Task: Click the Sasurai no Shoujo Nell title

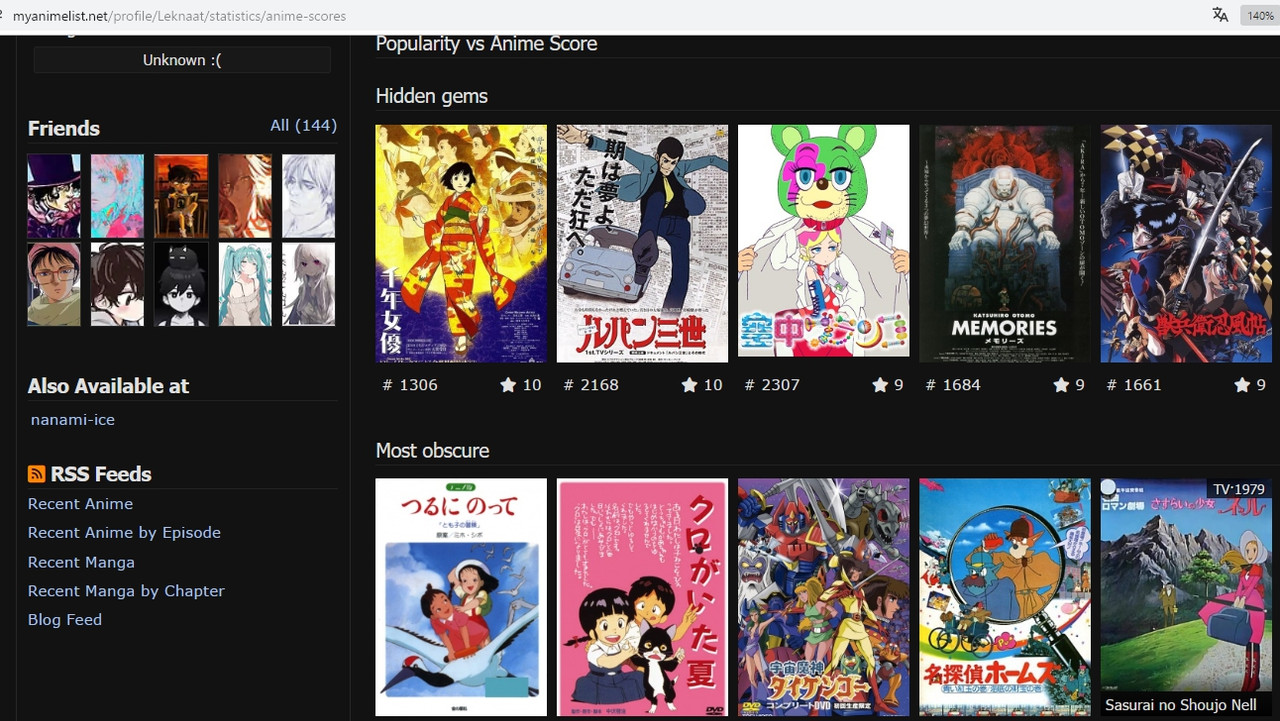Action: click(x=1181, y=705)
